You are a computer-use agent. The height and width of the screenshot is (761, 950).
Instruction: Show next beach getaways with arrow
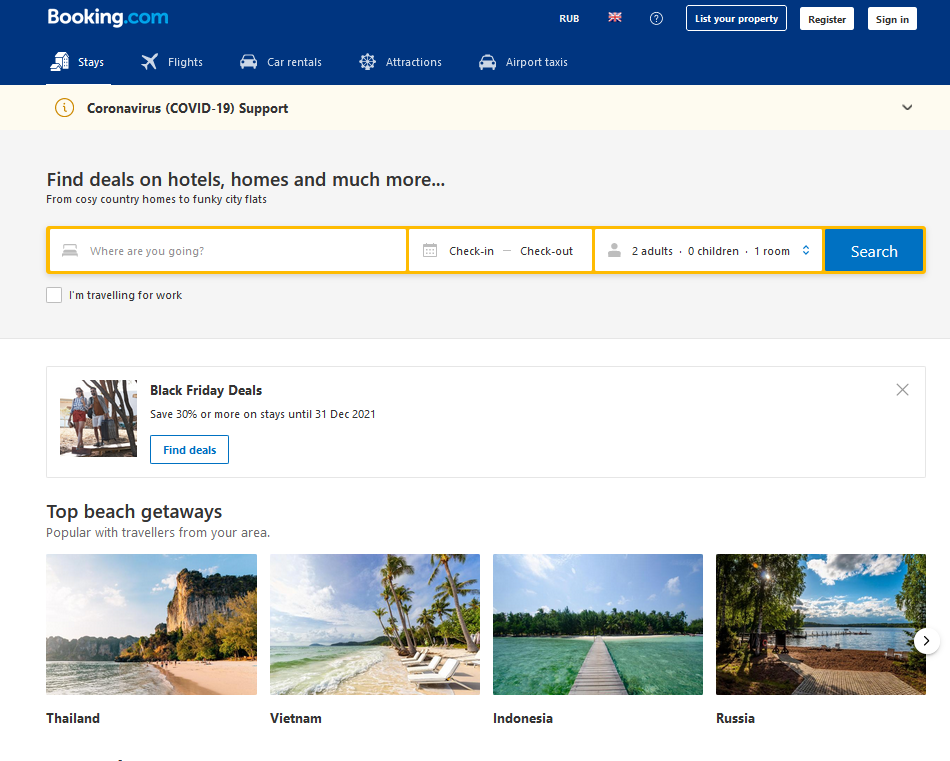tap(926, 640)
